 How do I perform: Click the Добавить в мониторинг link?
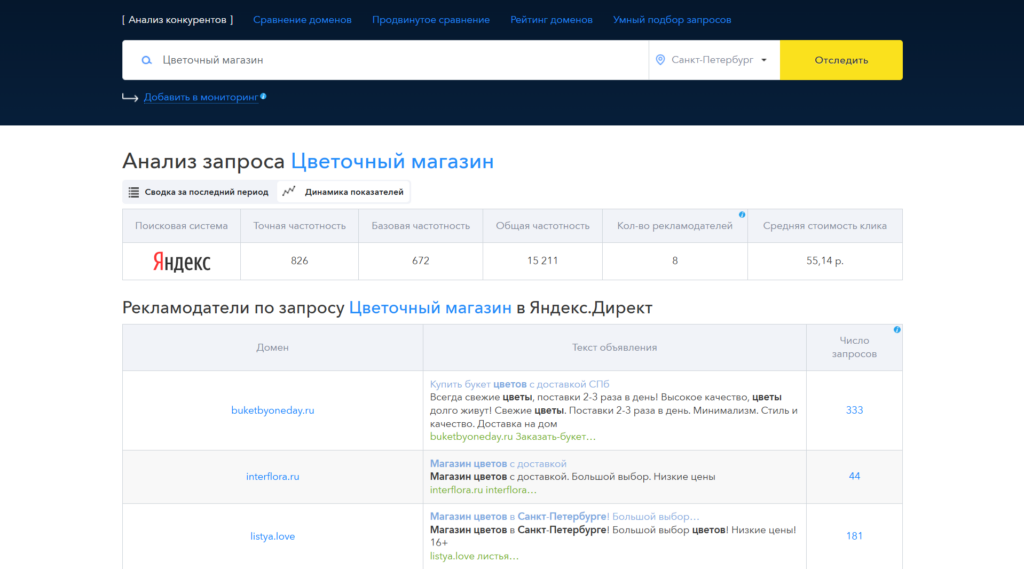click(201, 97)
